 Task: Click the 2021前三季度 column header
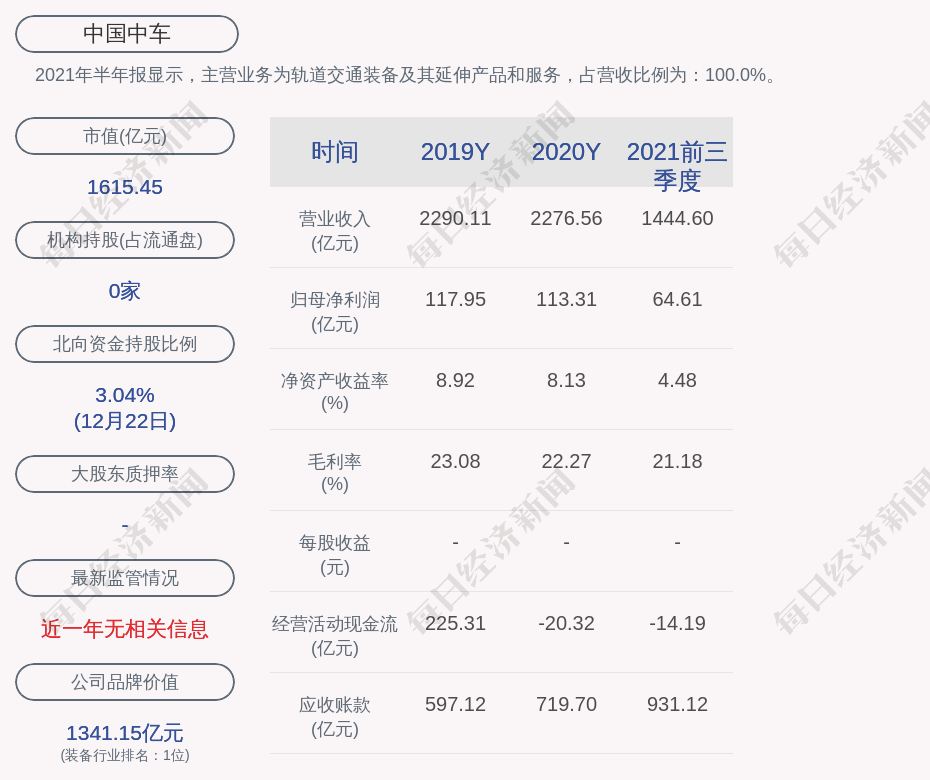point(677,165)
